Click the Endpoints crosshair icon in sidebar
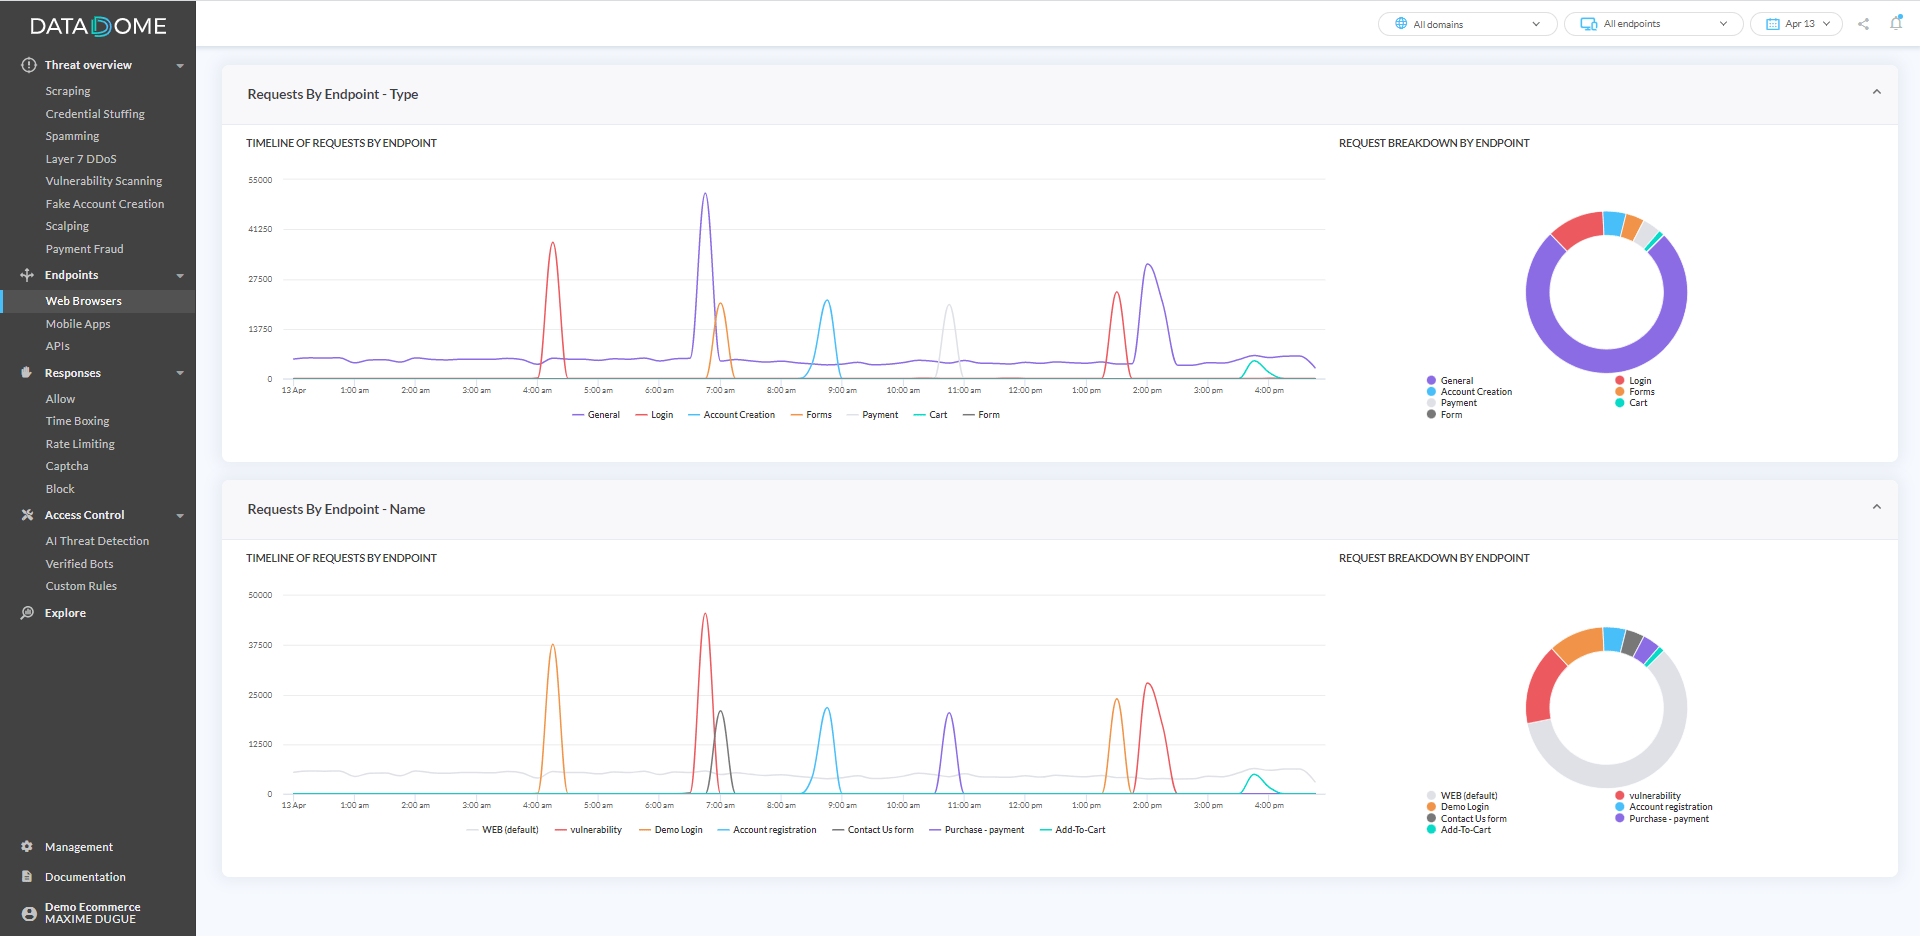1920x936 pixels. coord(26,275)
